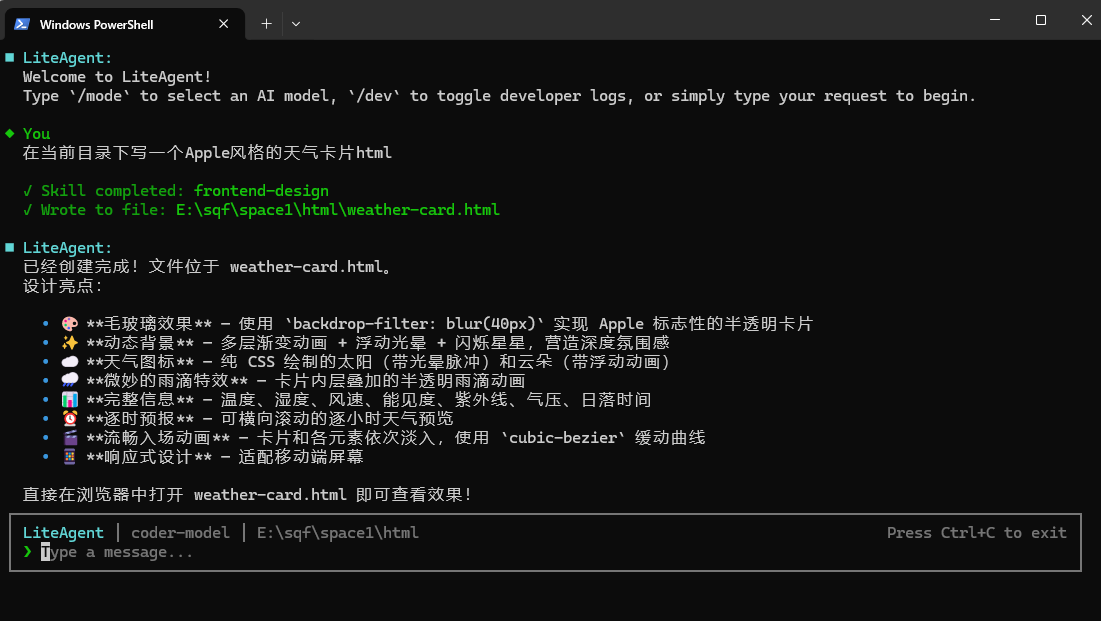Click the palette emoji beside 毛玻璃效果
This screenshot has width=1101, height=621.
click(69, 325)
